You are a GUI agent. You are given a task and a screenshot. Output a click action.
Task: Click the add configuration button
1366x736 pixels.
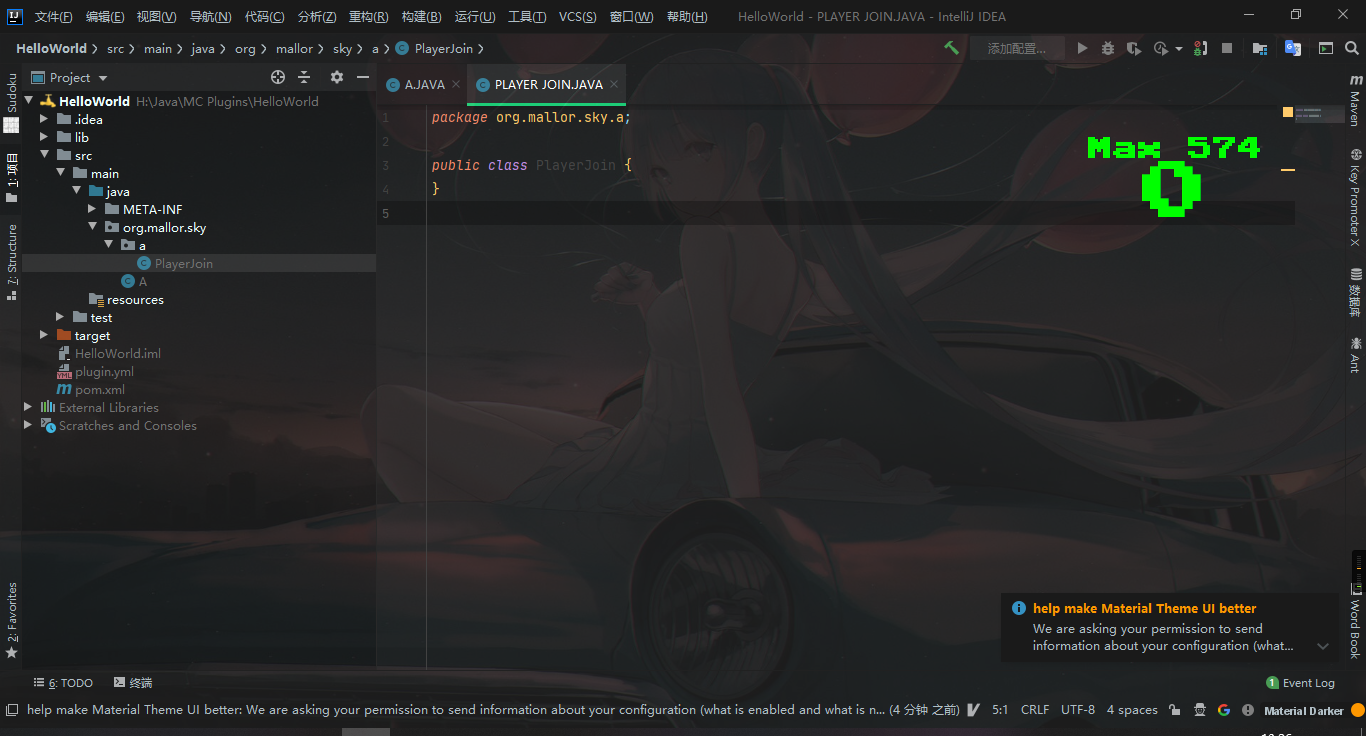click(x=1016, y=48)
